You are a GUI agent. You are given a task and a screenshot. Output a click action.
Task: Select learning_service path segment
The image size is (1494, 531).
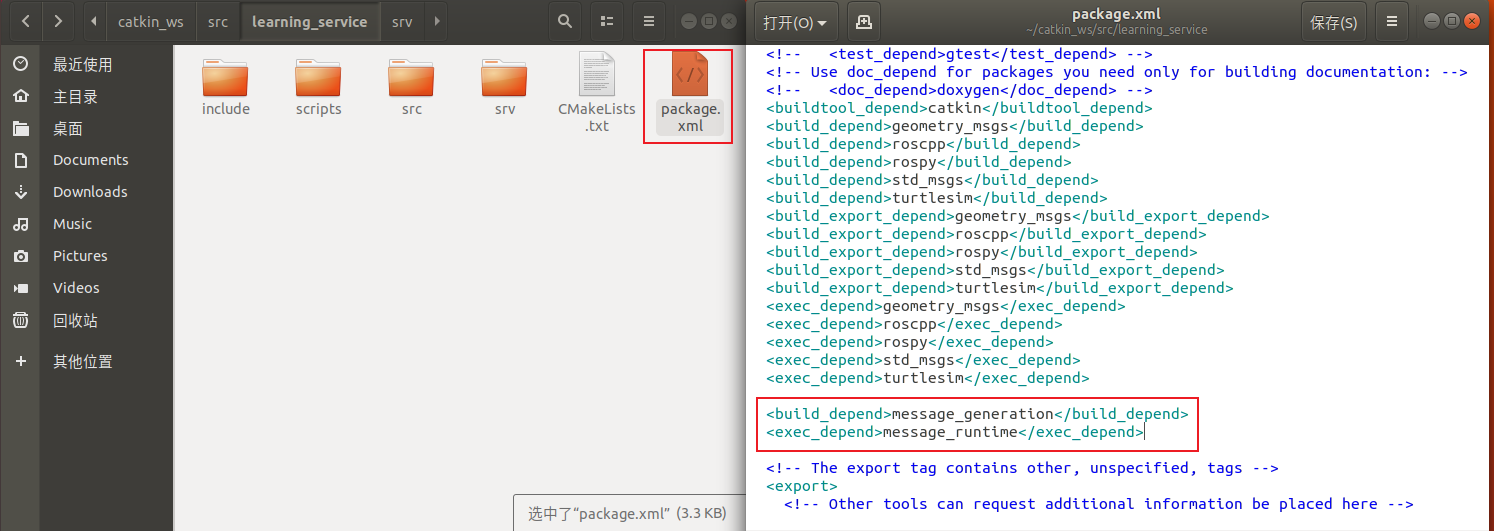(309, 21)
